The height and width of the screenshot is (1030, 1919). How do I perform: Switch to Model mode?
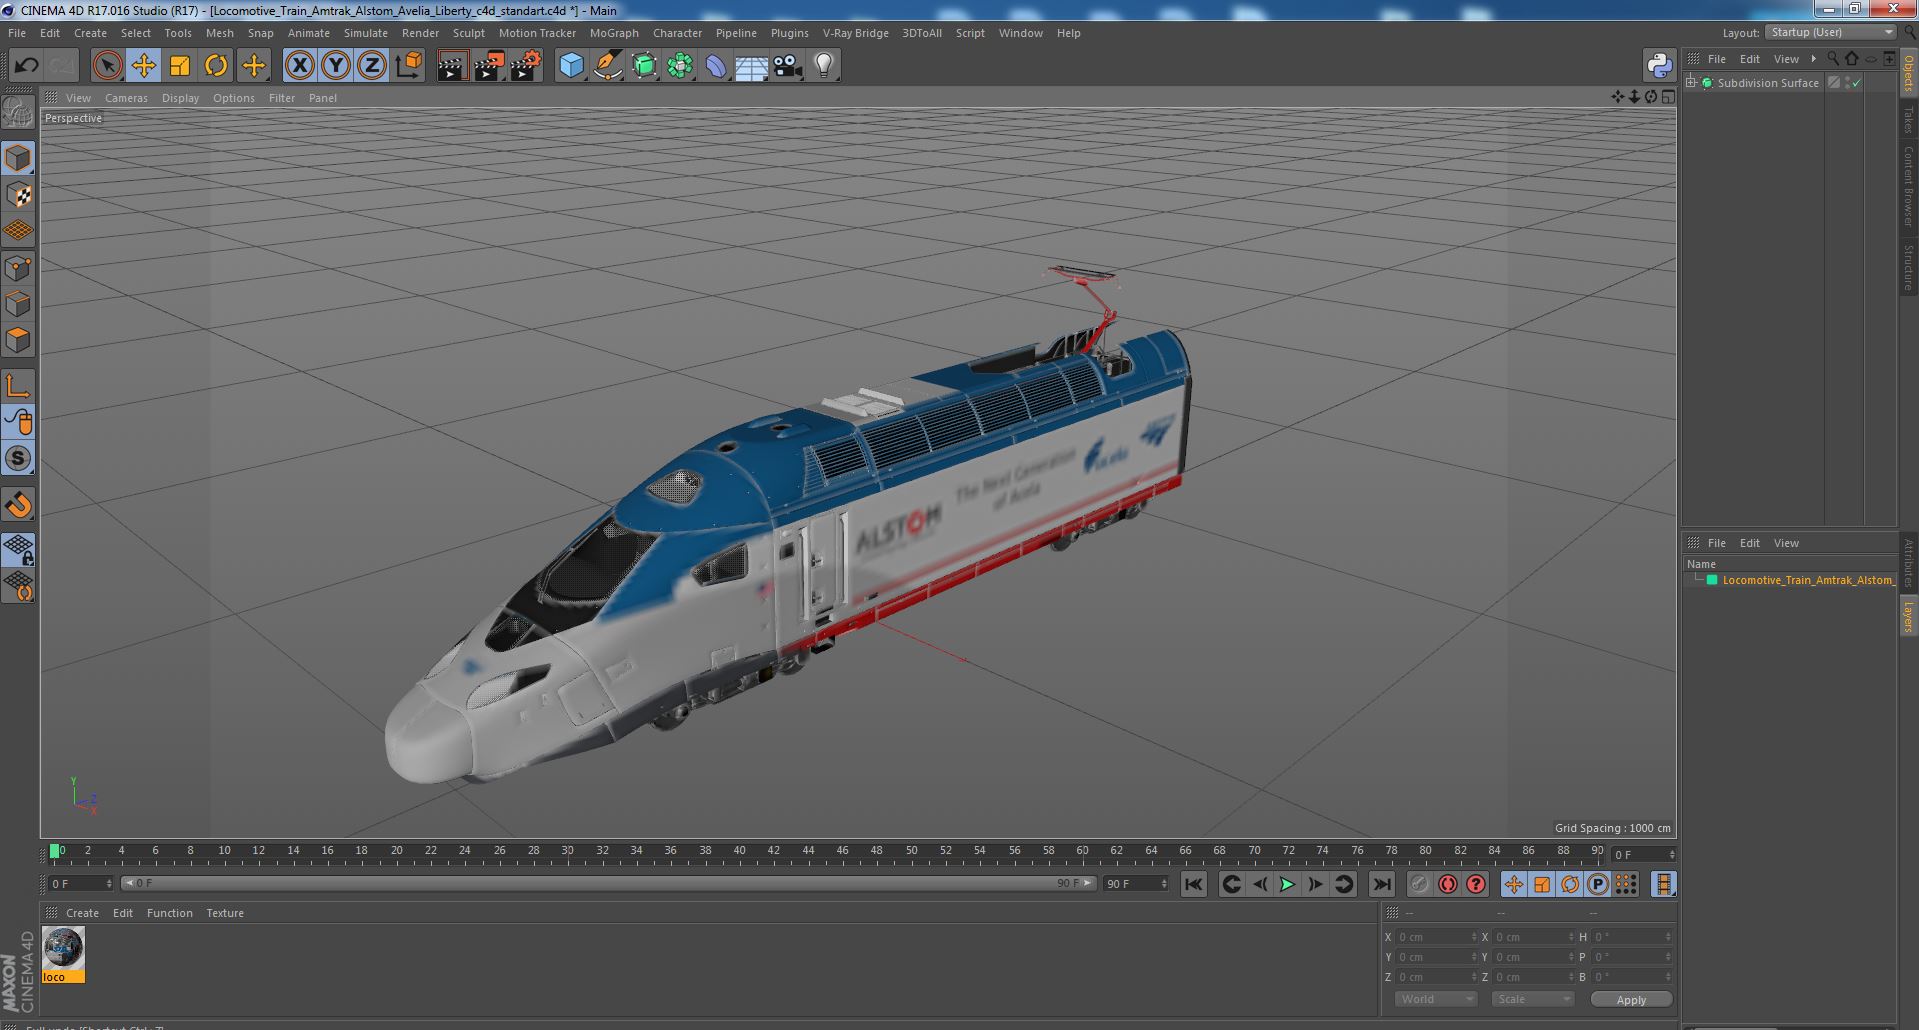[x=18, y=158]
